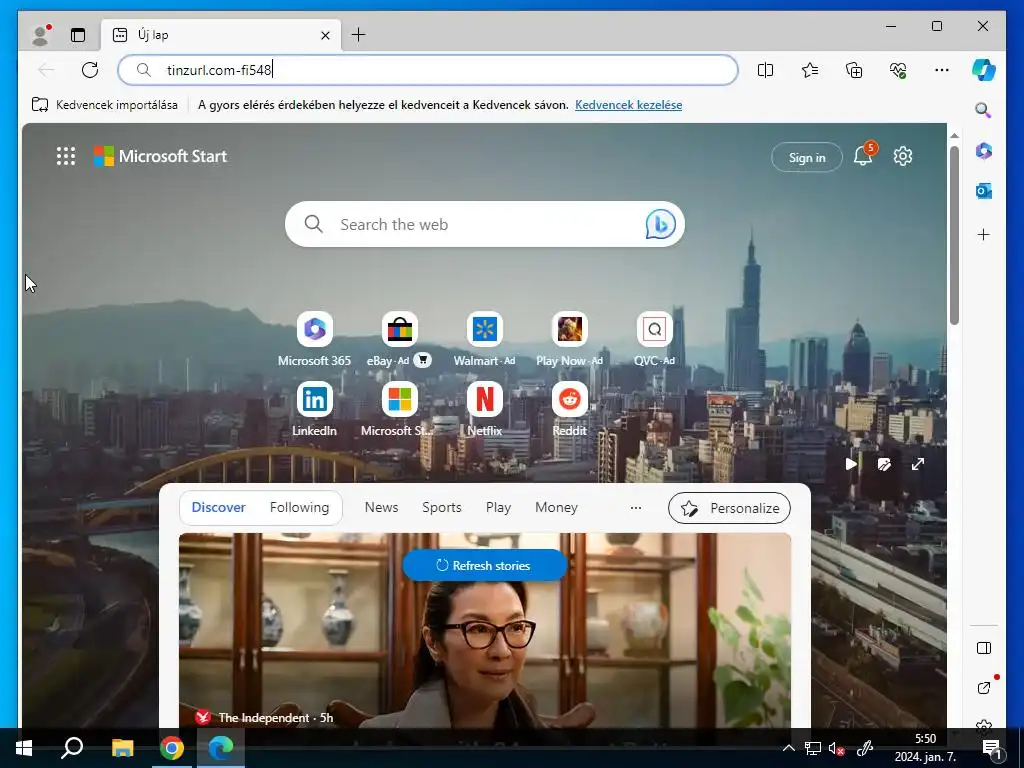This screenshot has height=768, width=1024.
Task: Play the background video
Action: point(850,464)
